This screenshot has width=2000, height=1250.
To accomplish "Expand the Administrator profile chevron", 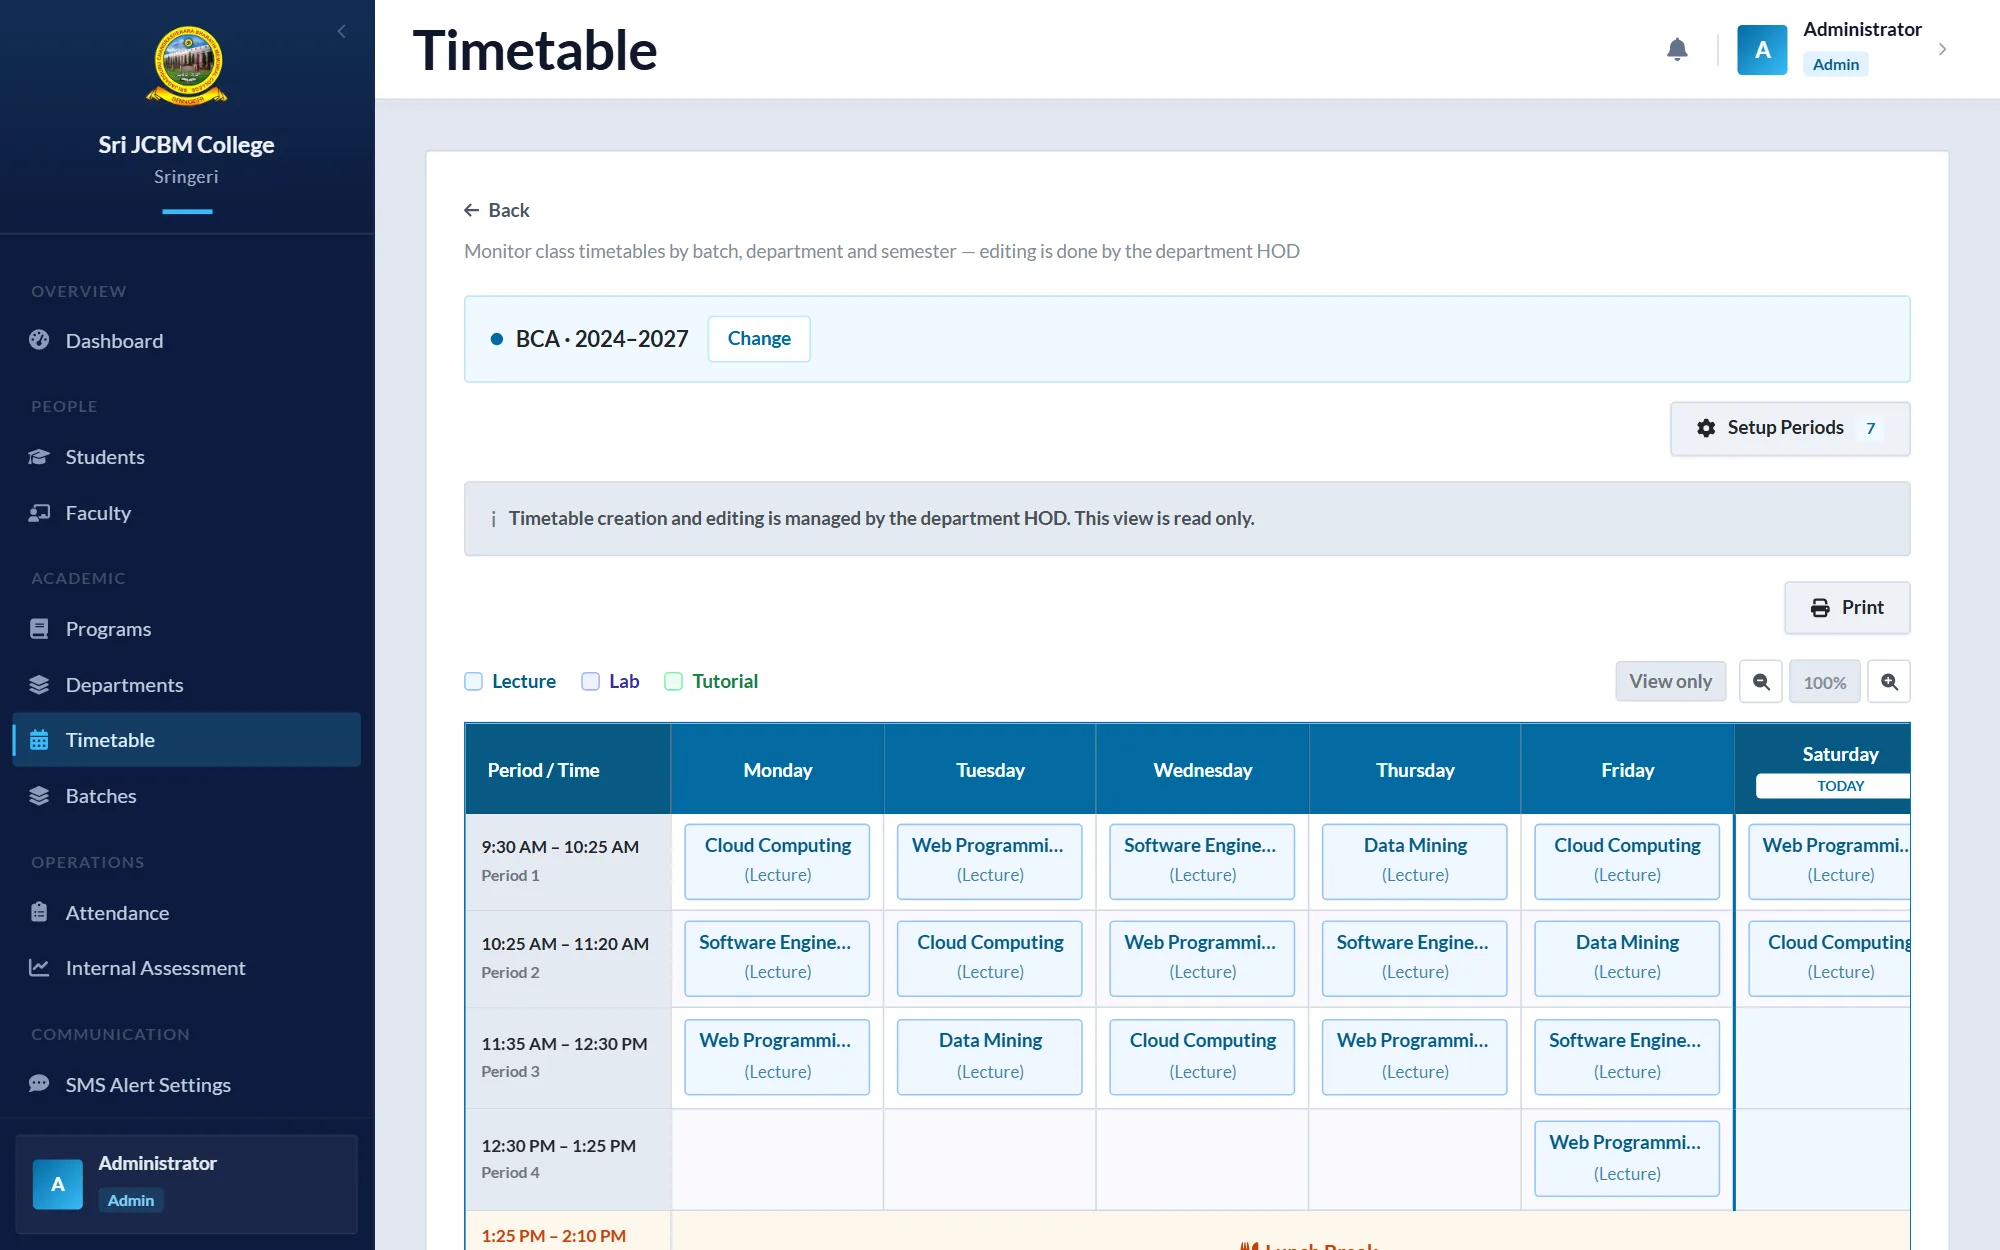I will [1942, 49].
